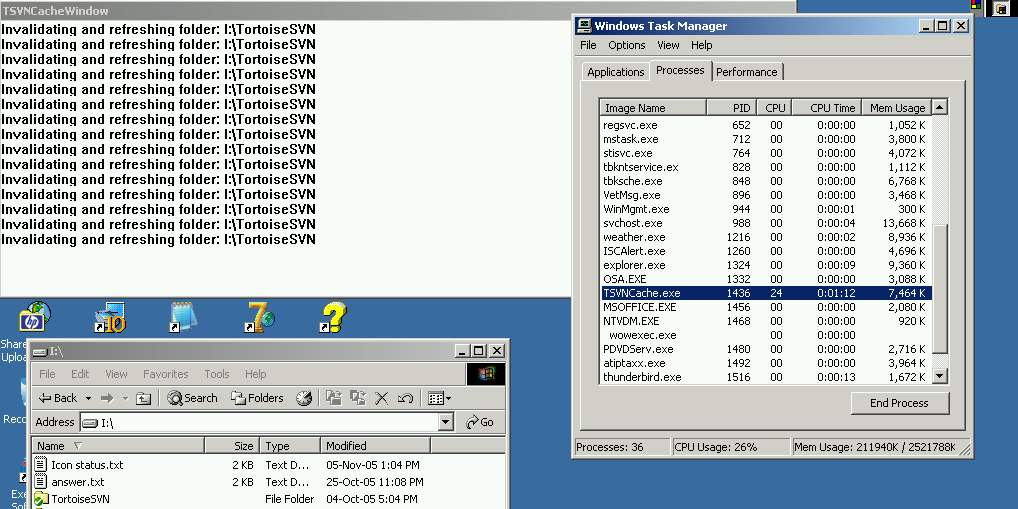Click the TSVNCacheWindow title bar

tap(398, 11)
